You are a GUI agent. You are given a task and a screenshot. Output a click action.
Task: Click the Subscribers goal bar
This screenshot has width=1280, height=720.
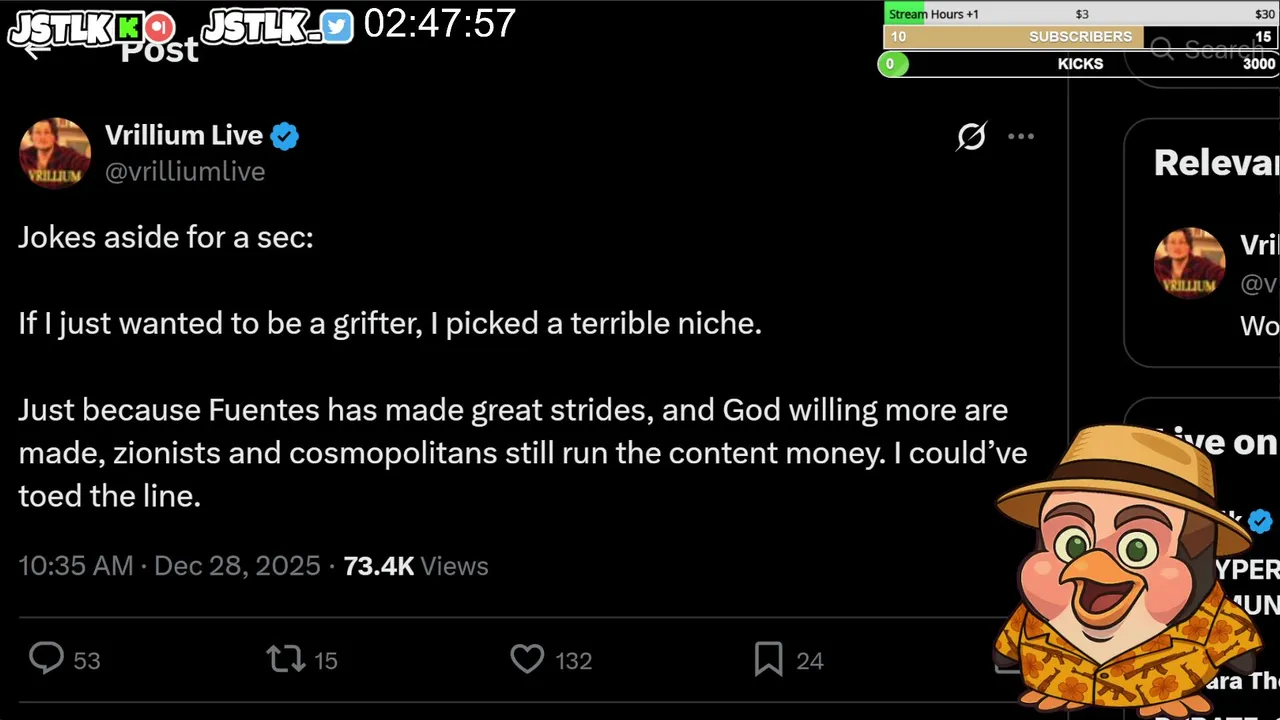click(x=1080, y=37)
